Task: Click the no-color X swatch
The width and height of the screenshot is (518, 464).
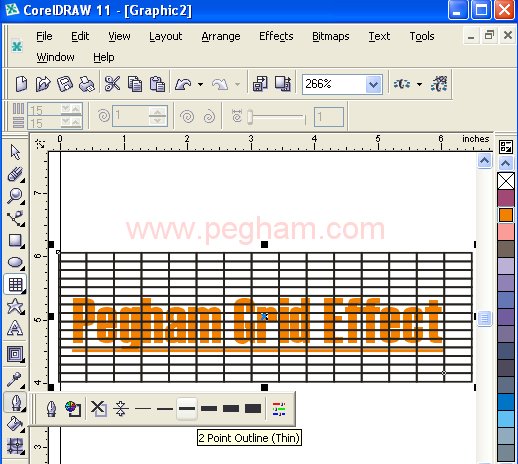Action: (x=506, y=181)
